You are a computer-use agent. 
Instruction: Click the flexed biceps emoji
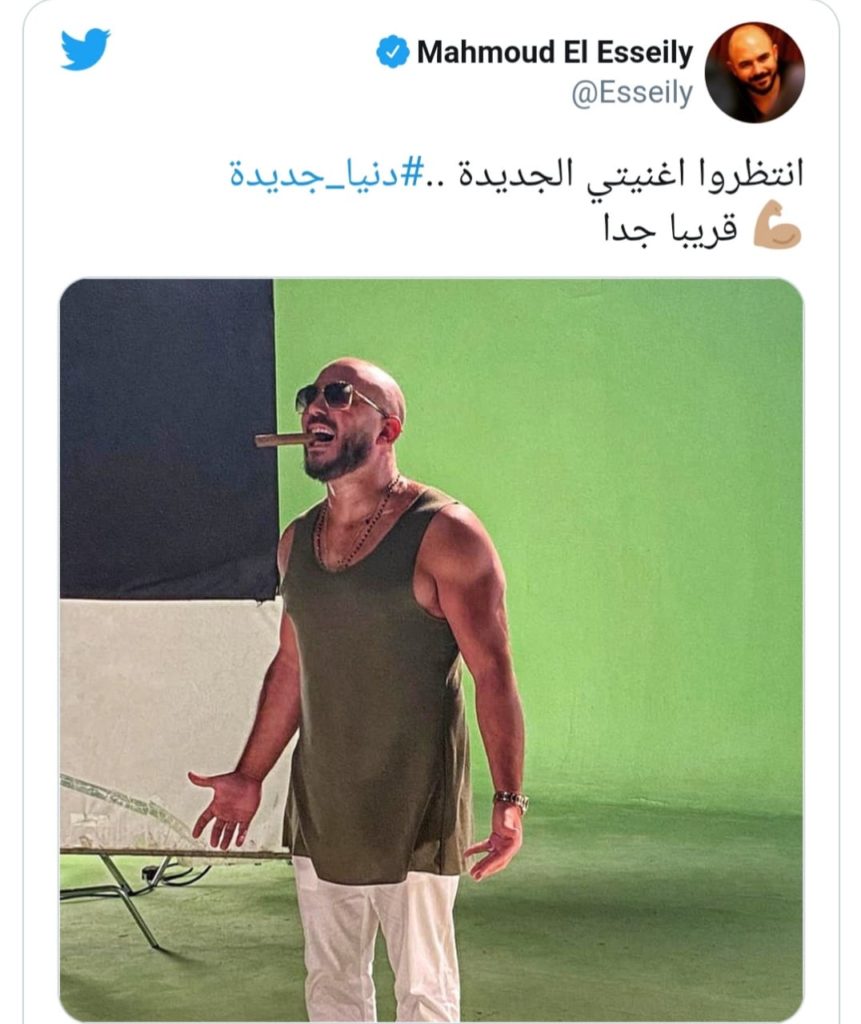click(777, 225)
